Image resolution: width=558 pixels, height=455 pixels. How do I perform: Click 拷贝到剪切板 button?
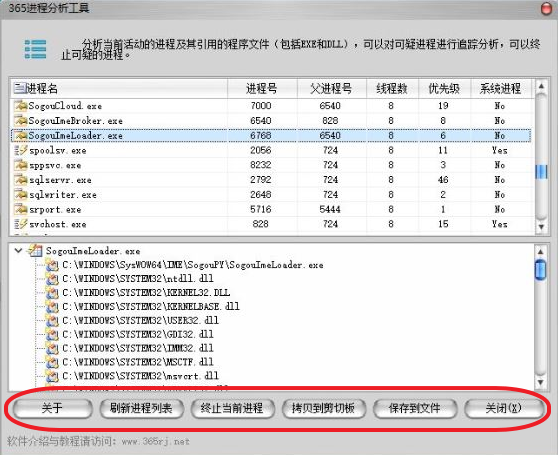point(323,408)
